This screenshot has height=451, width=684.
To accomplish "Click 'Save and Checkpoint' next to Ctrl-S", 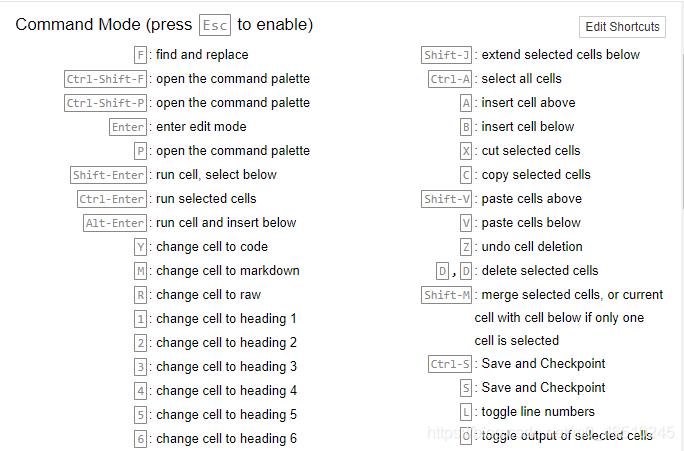I will [543, 364].
